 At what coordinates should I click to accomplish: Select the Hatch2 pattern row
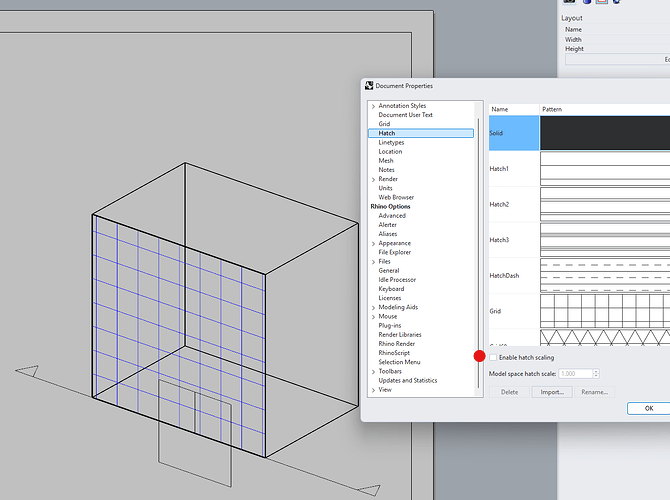point(579,204)
